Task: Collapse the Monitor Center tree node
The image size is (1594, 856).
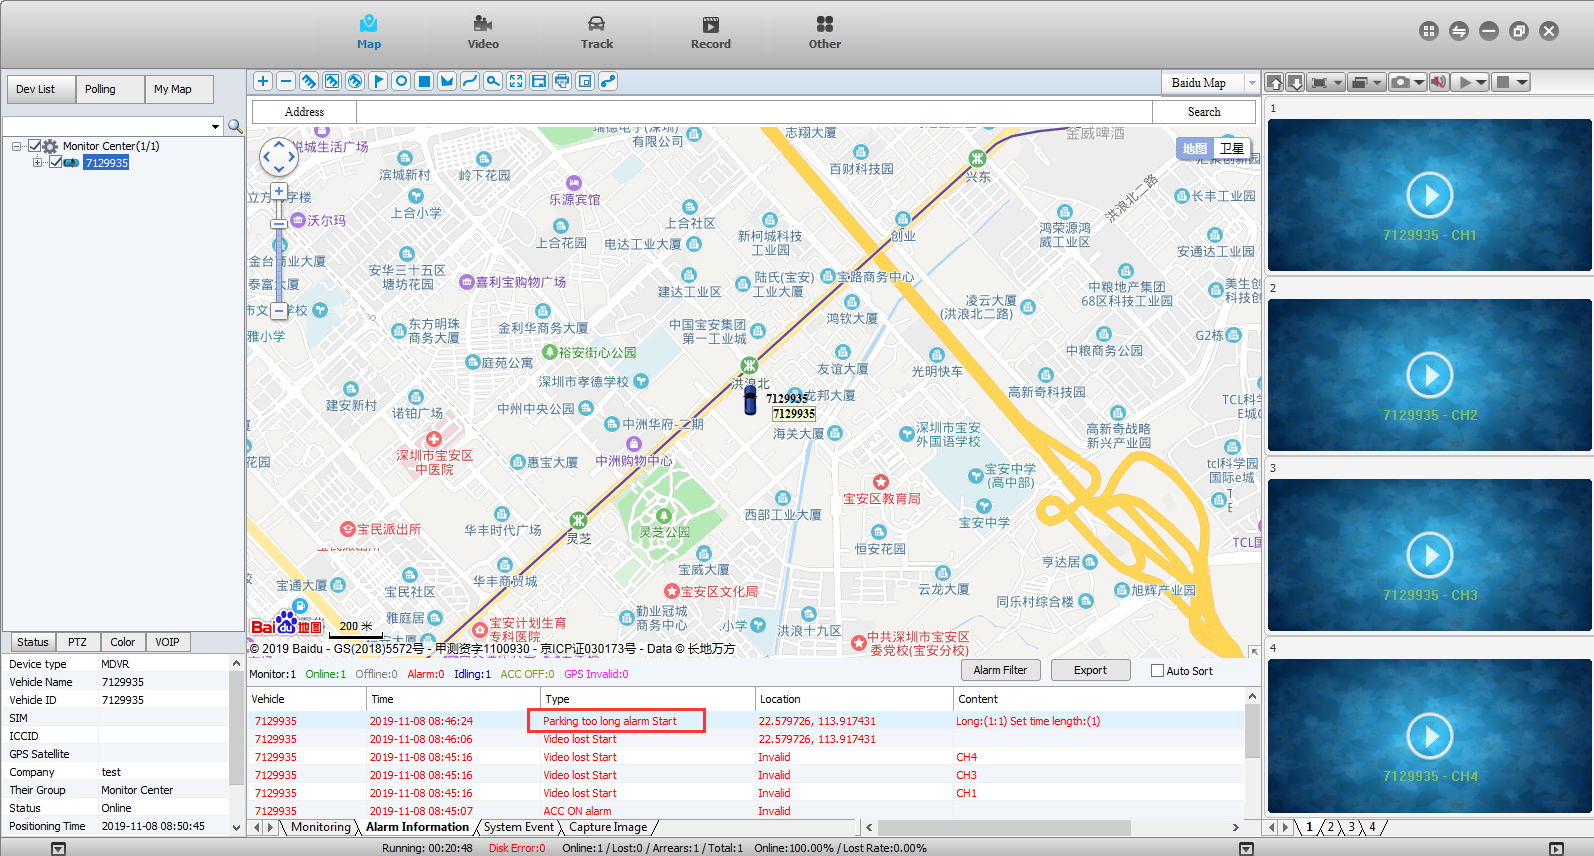Action: (17, 146)
